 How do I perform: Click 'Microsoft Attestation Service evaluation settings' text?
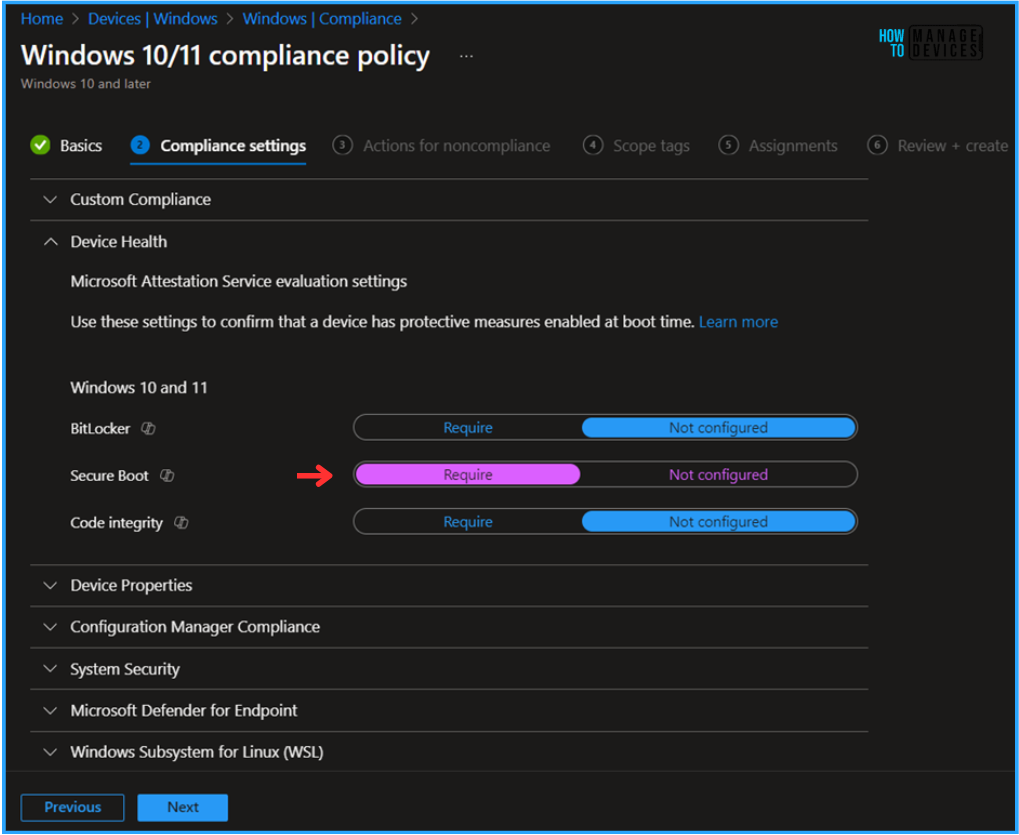pos(239,281)
